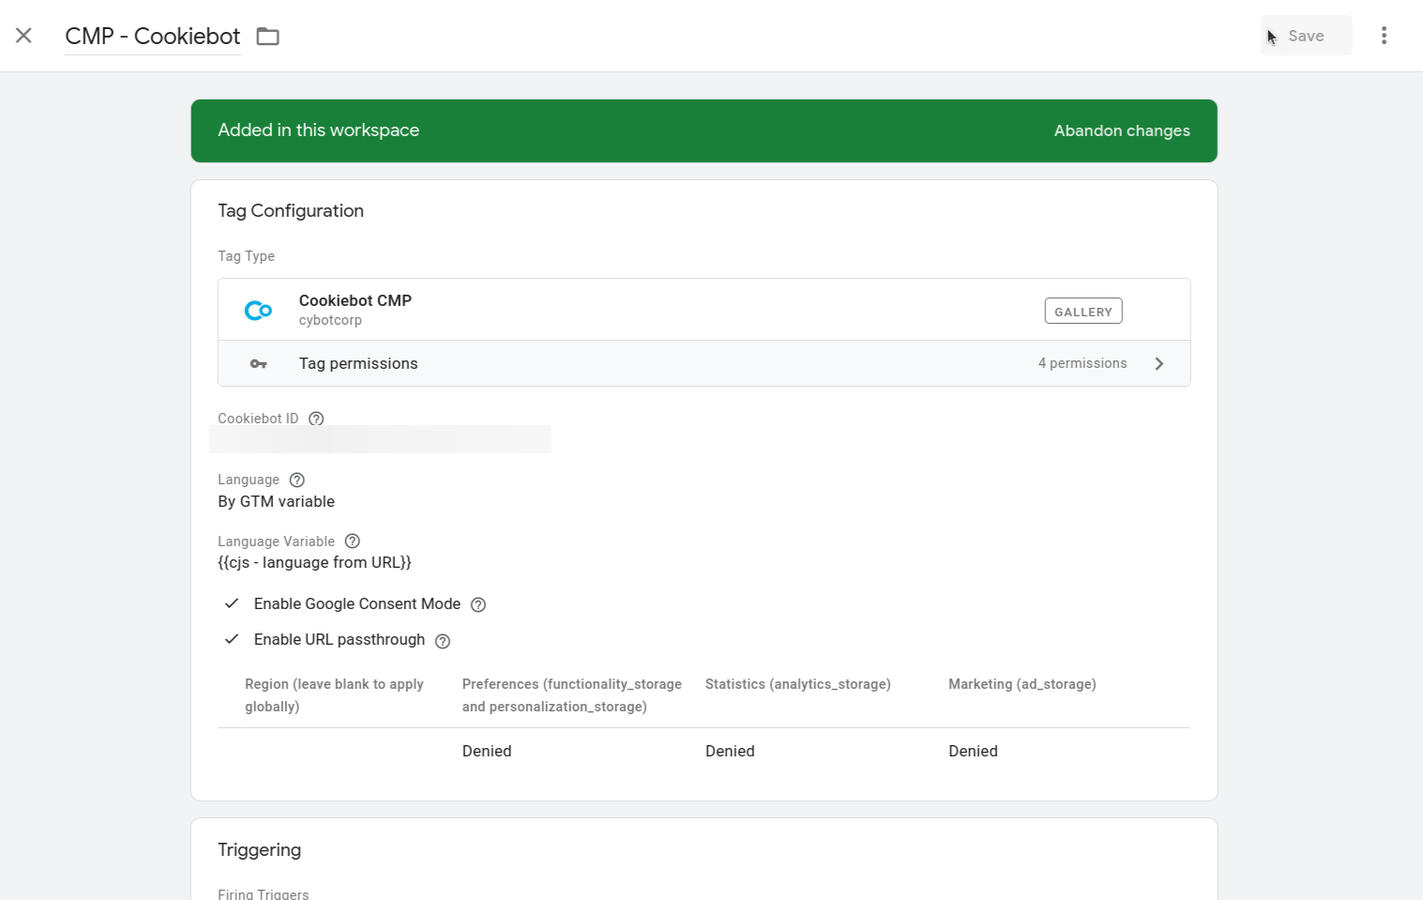Open the folder icon next to the tag name
Viewport: 1423px width, 900px height.
click(267, 37)
